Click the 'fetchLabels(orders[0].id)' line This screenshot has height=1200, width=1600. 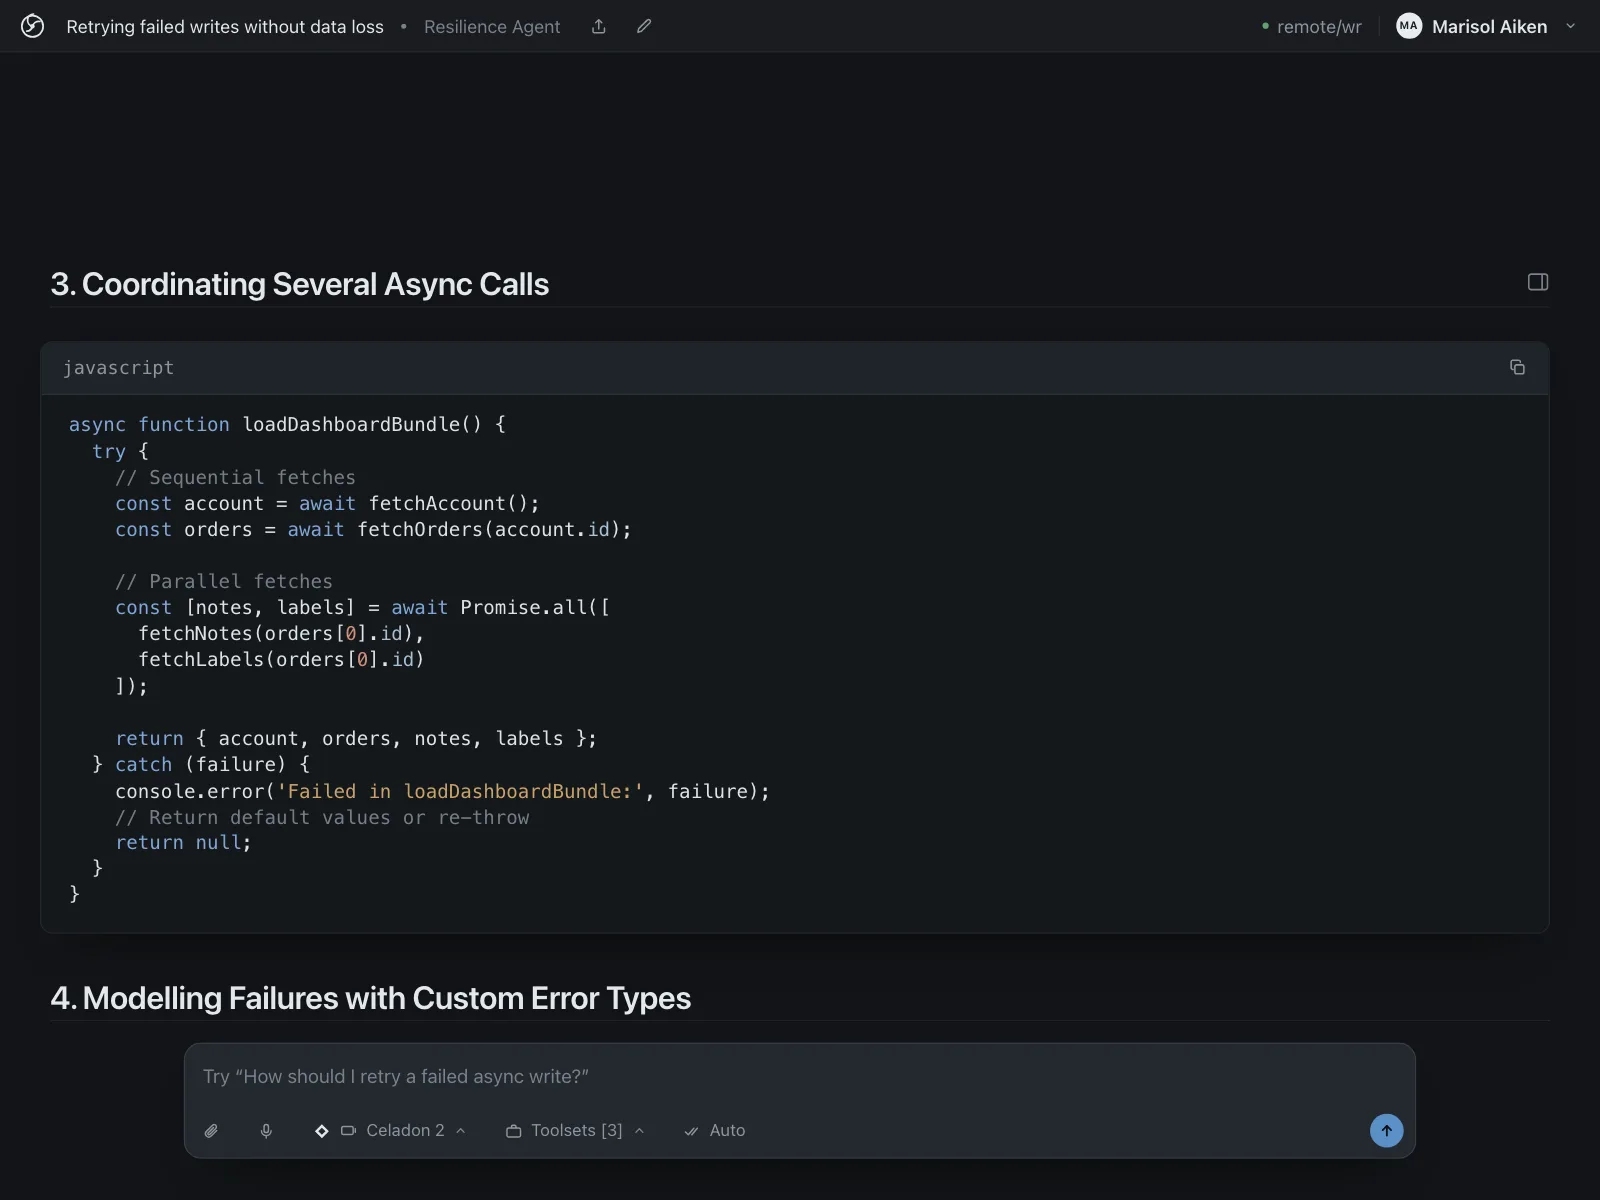(281, 660)
